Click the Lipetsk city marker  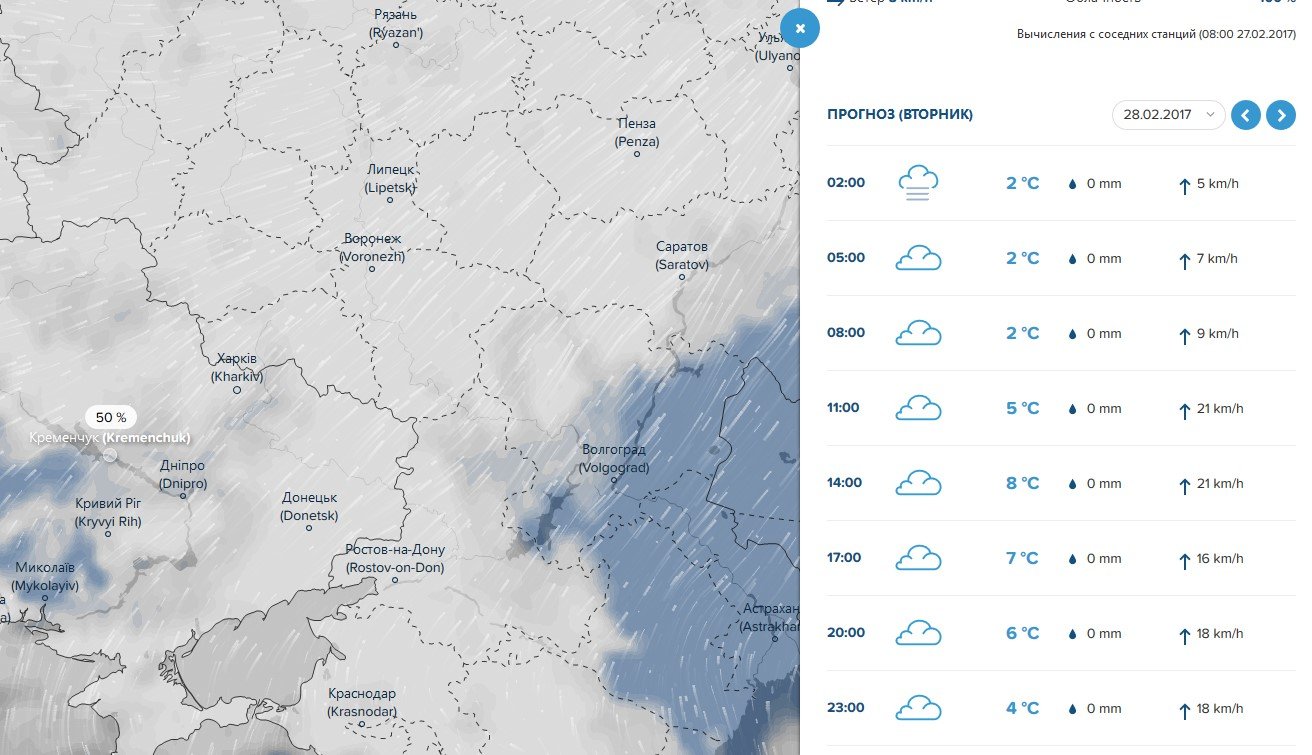[390, 200]
